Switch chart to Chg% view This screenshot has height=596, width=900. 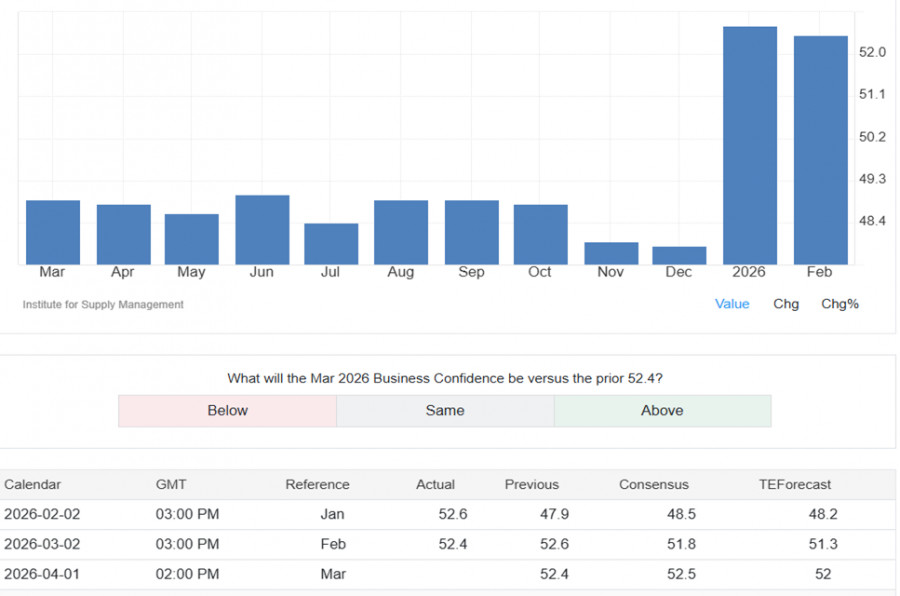coord(840,304)
